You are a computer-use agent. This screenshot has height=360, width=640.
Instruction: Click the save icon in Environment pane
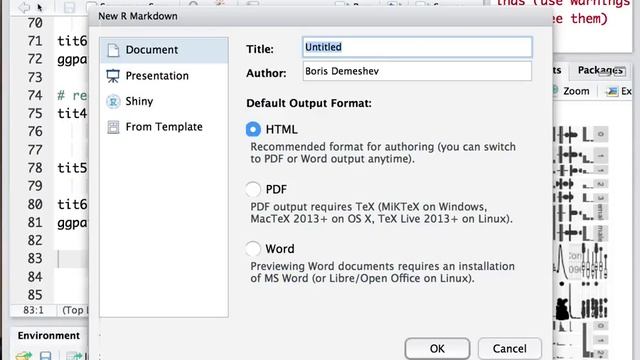pyautogui.click(x=46, y=356)
